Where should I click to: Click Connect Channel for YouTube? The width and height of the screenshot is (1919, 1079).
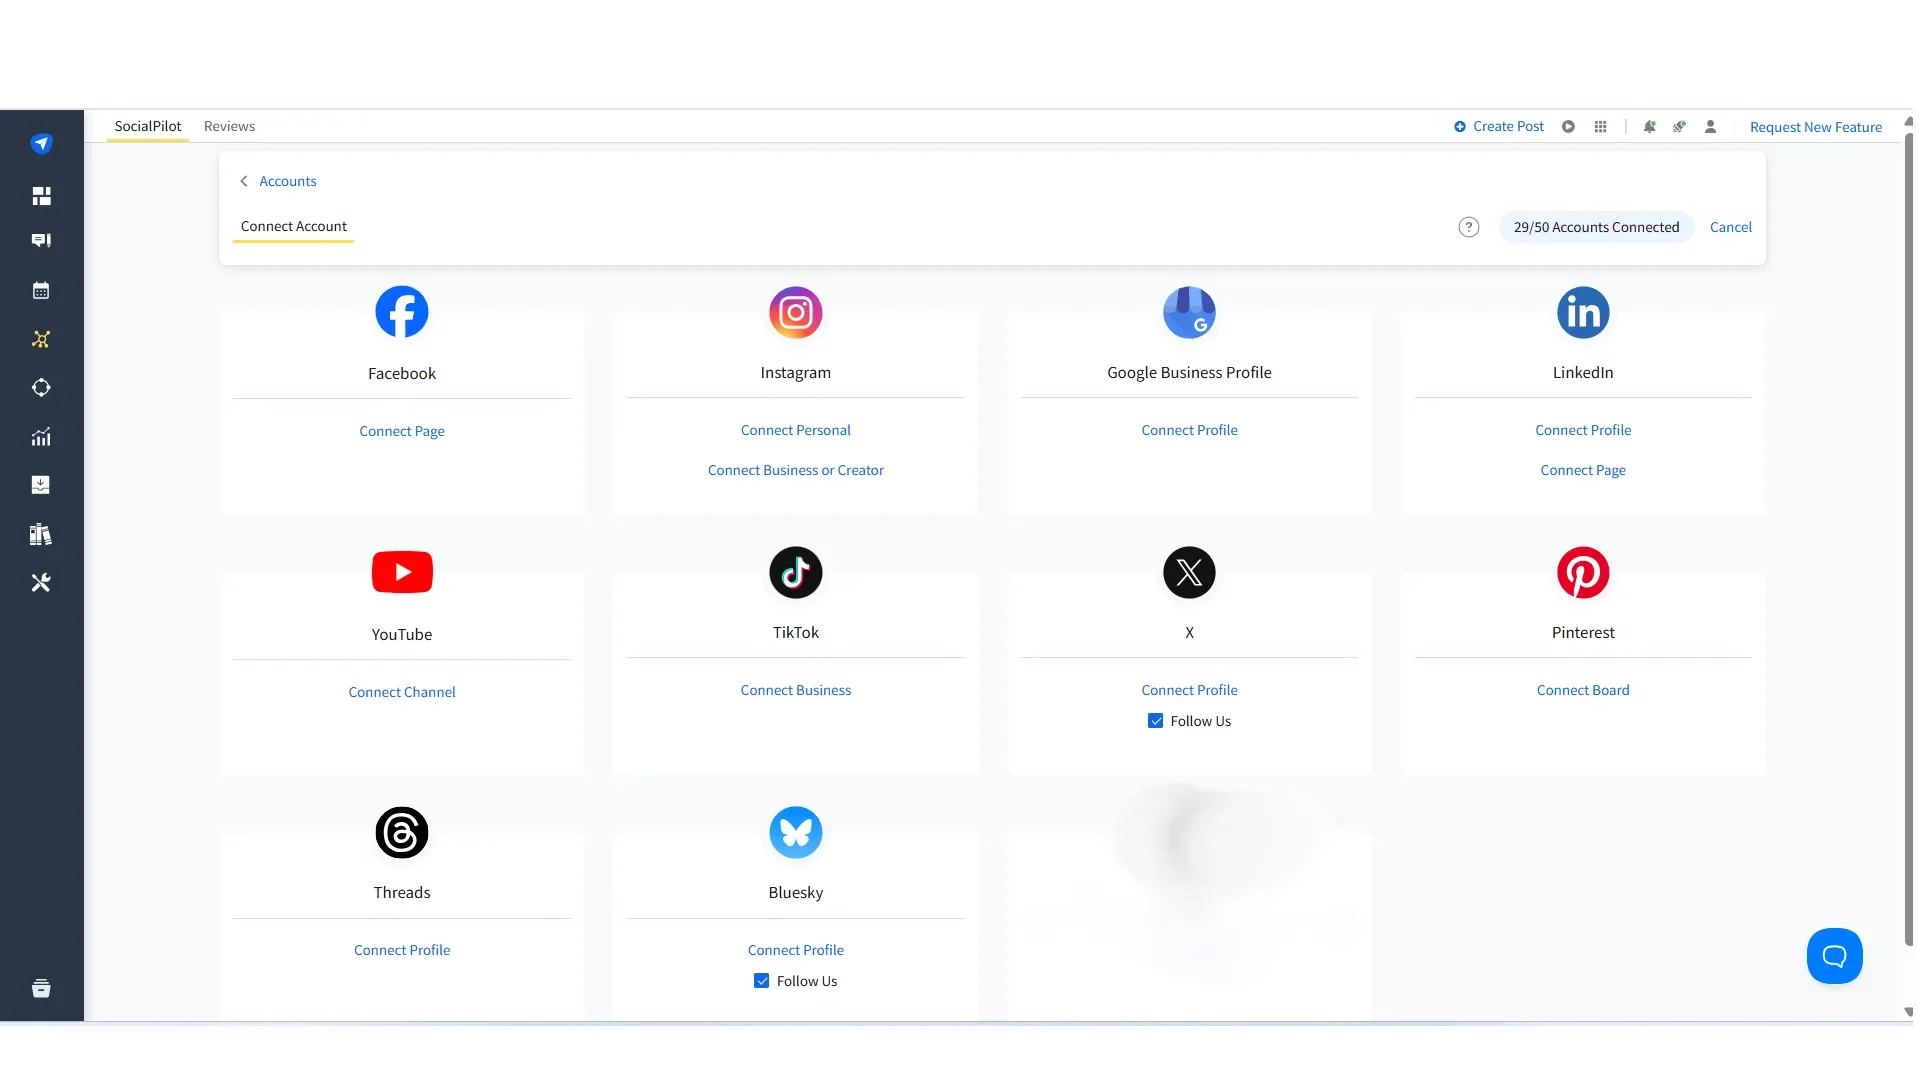point(401,691)
